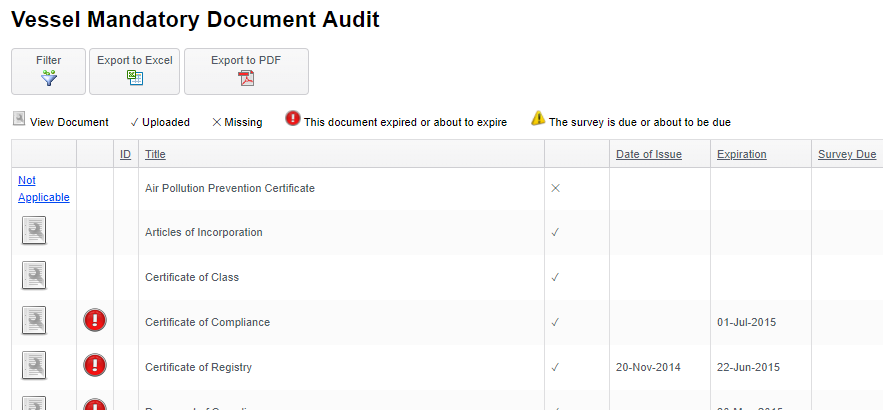Image resolution: width=883 pixels, height=410 pixels.
Task: Select Certificate of Class title text
Action: click(192, 277)
